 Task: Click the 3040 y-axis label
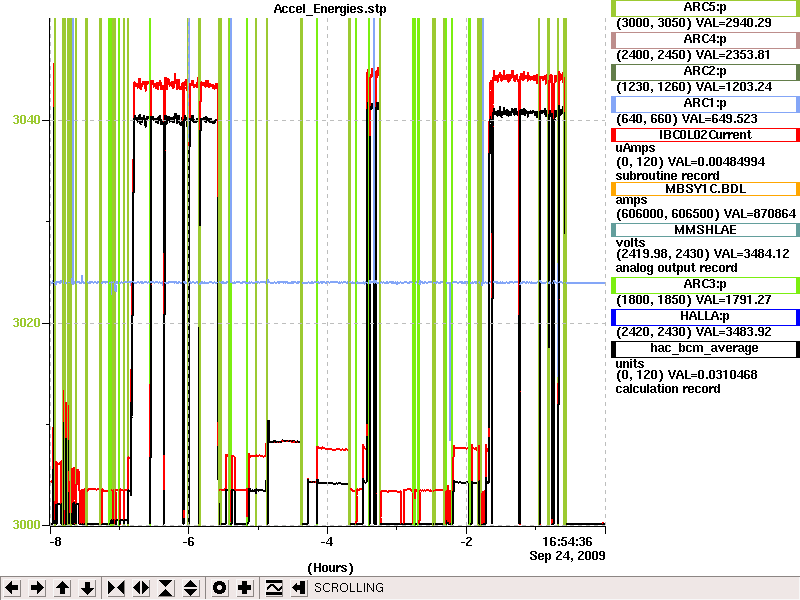coord(26,120)
